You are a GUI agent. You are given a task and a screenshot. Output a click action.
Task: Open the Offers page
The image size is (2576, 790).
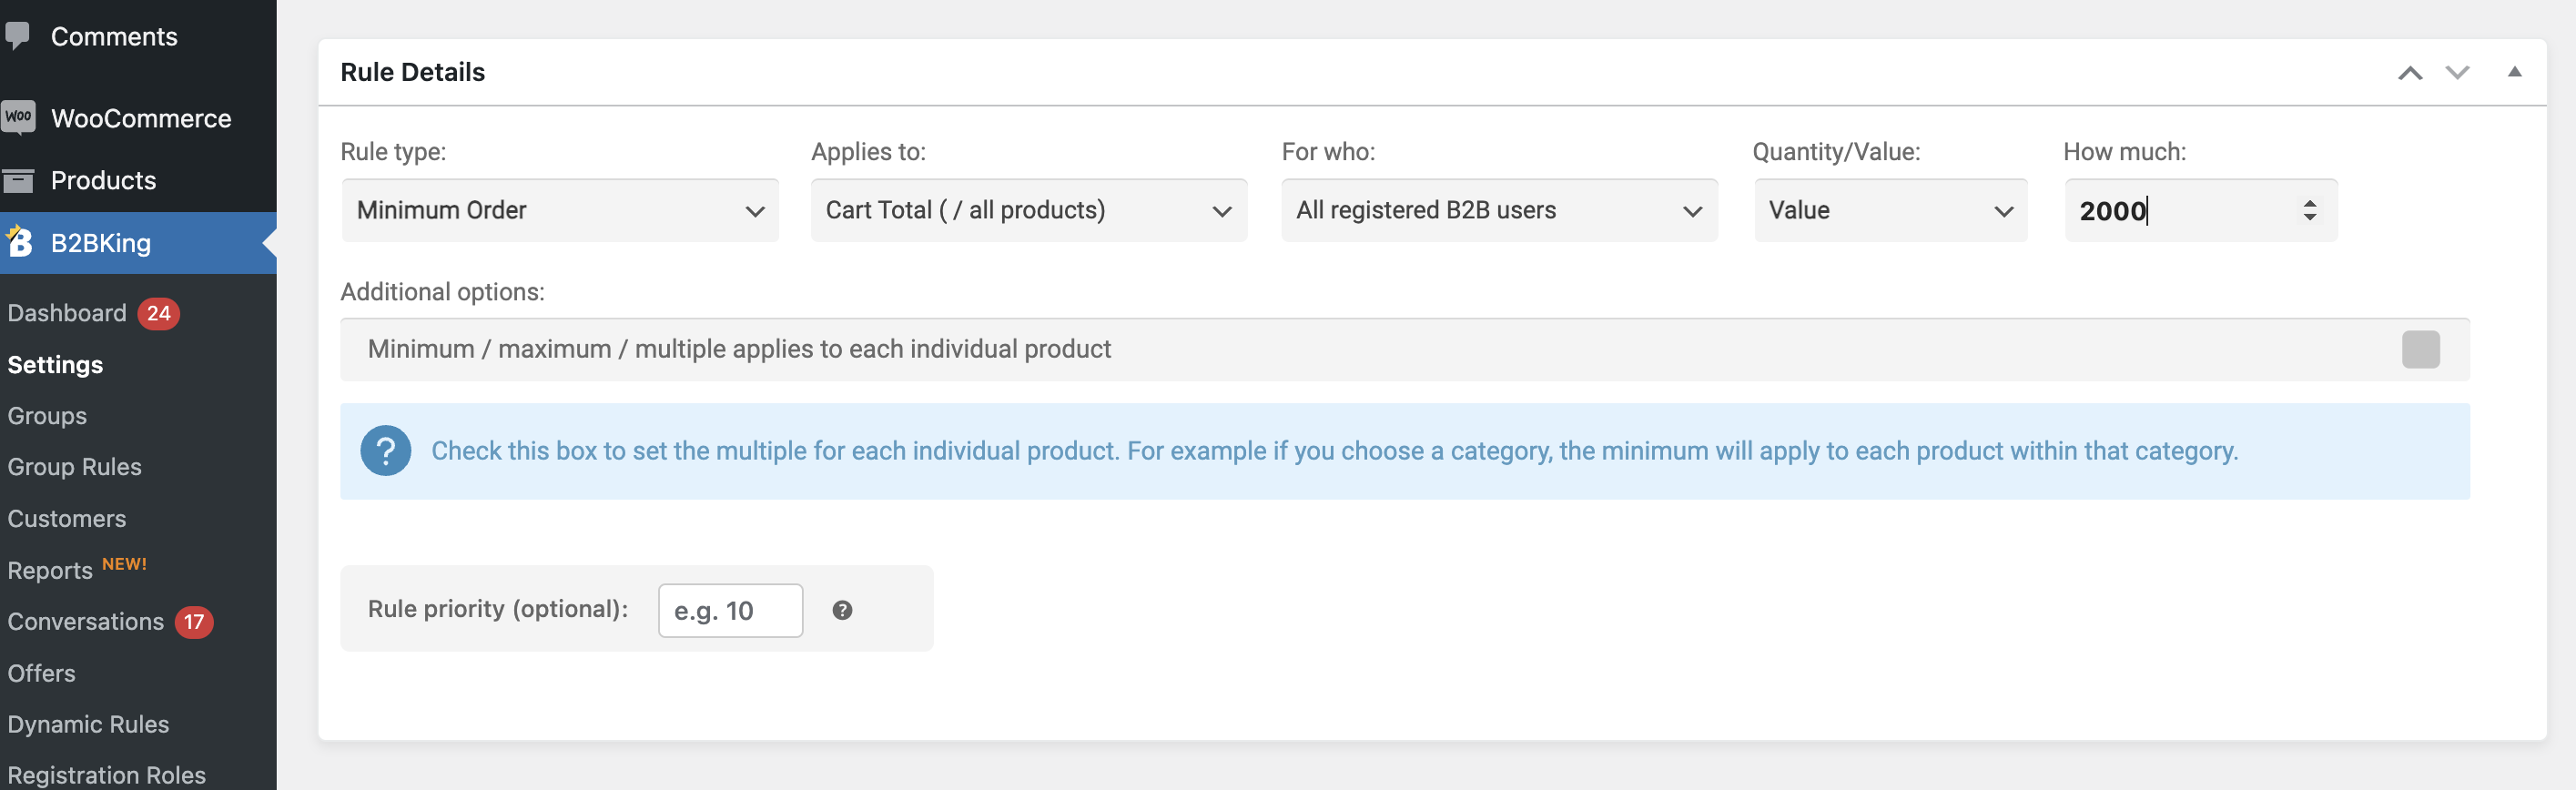[41, 673]
